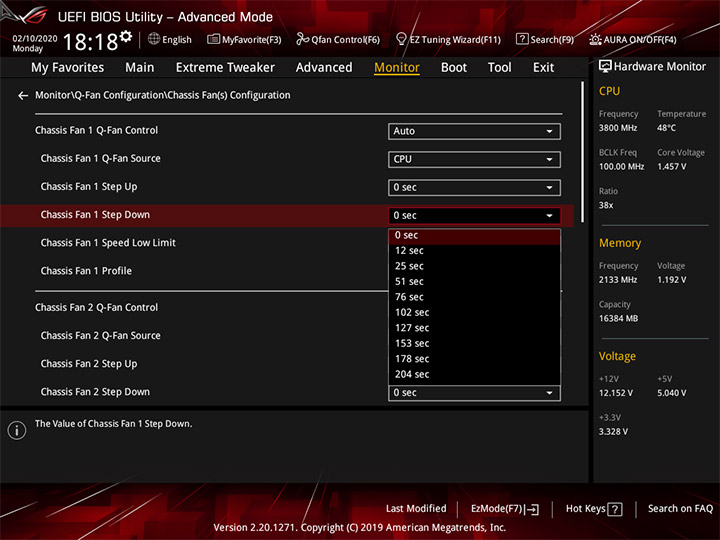The height and width of the screenshot is (540, 720).
Task: Click the Memory capacity value 16384 MB
Action: [x=619, y=319]
